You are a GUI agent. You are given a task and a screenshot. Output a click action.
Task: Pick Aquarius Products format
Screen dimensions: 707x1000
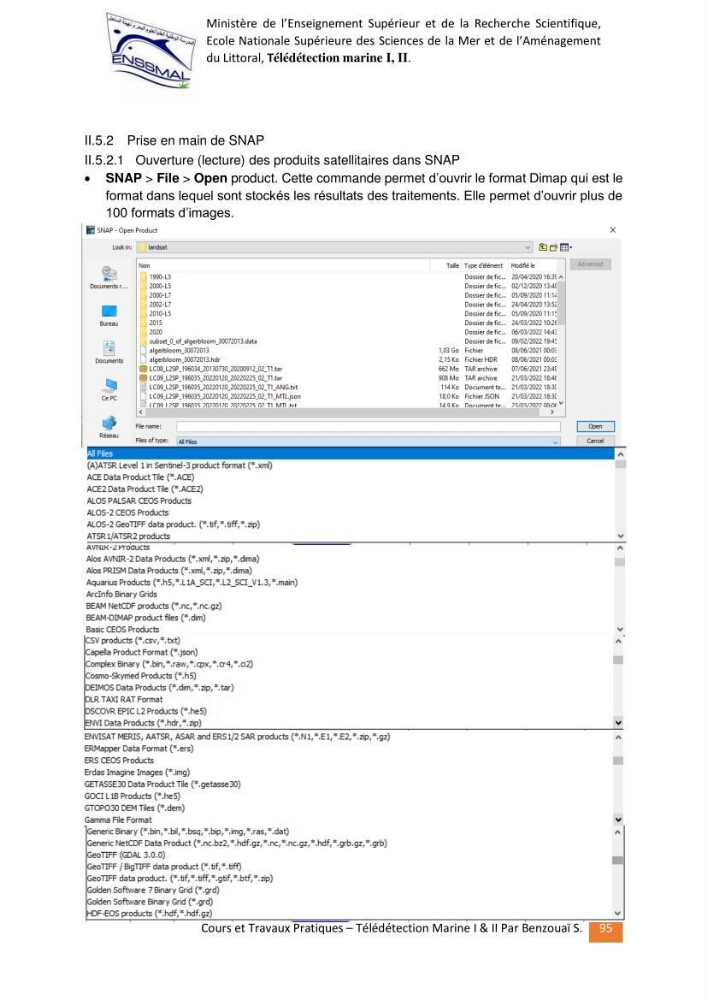(191, 582)
